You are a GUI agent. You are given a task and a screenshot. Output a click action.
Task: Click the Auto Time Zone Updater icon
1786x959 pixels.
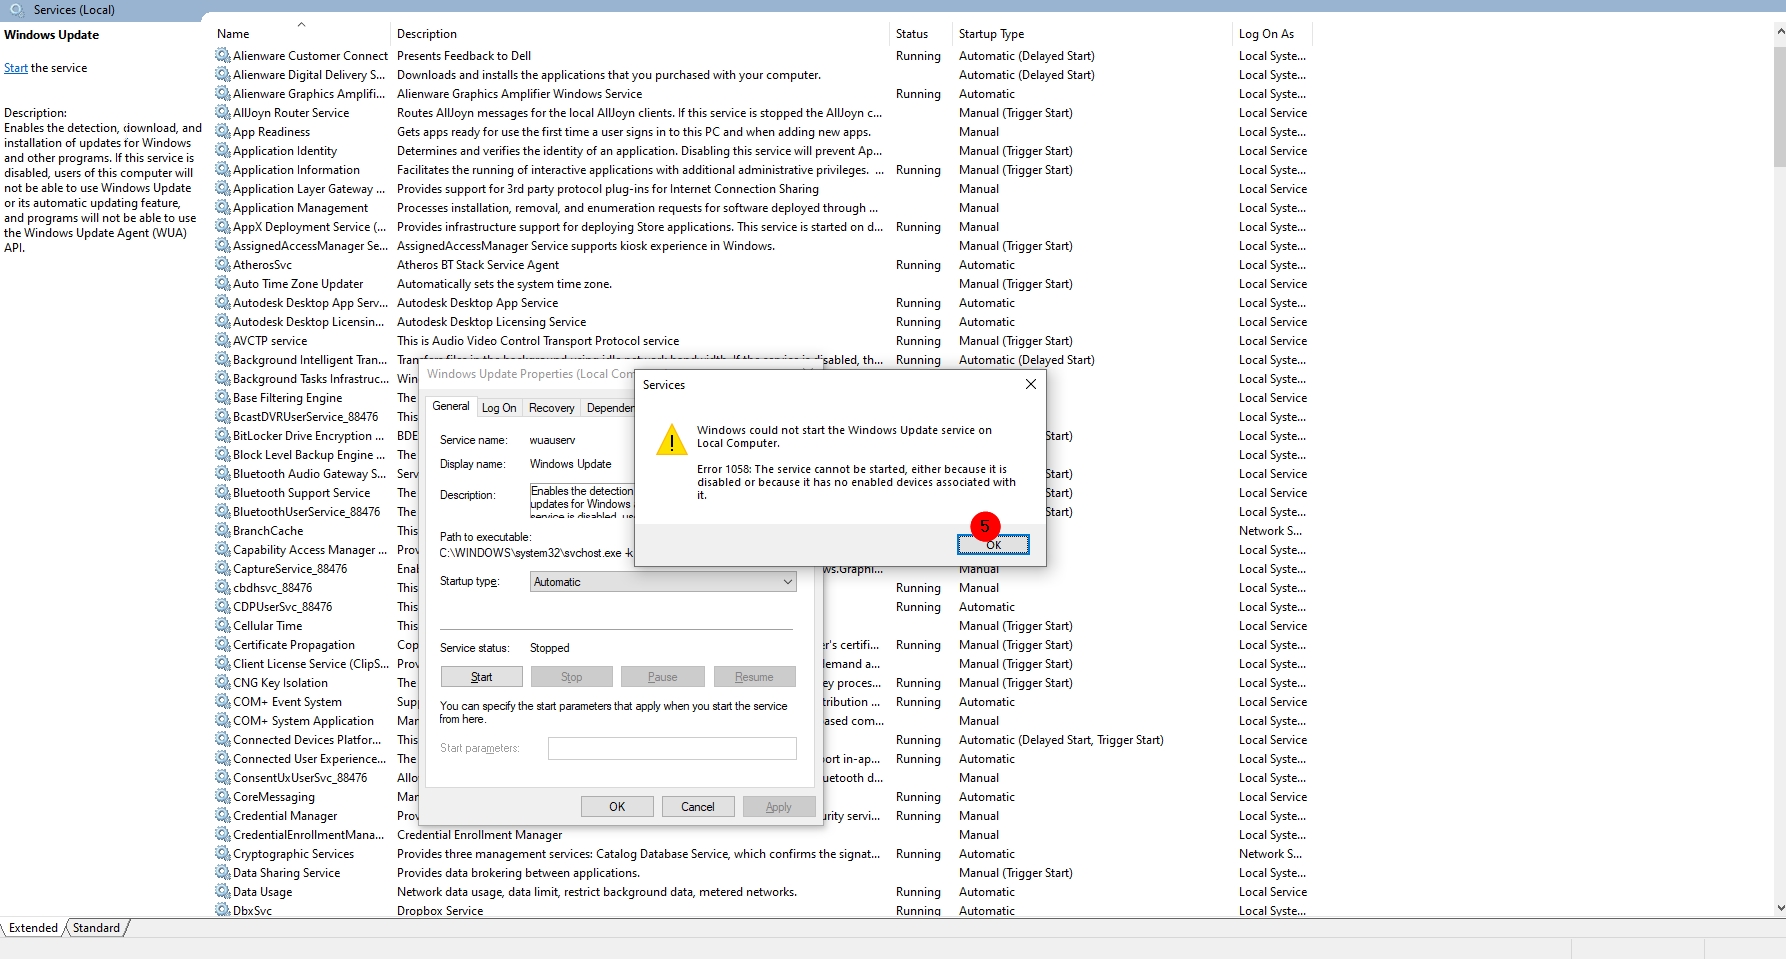222,284
